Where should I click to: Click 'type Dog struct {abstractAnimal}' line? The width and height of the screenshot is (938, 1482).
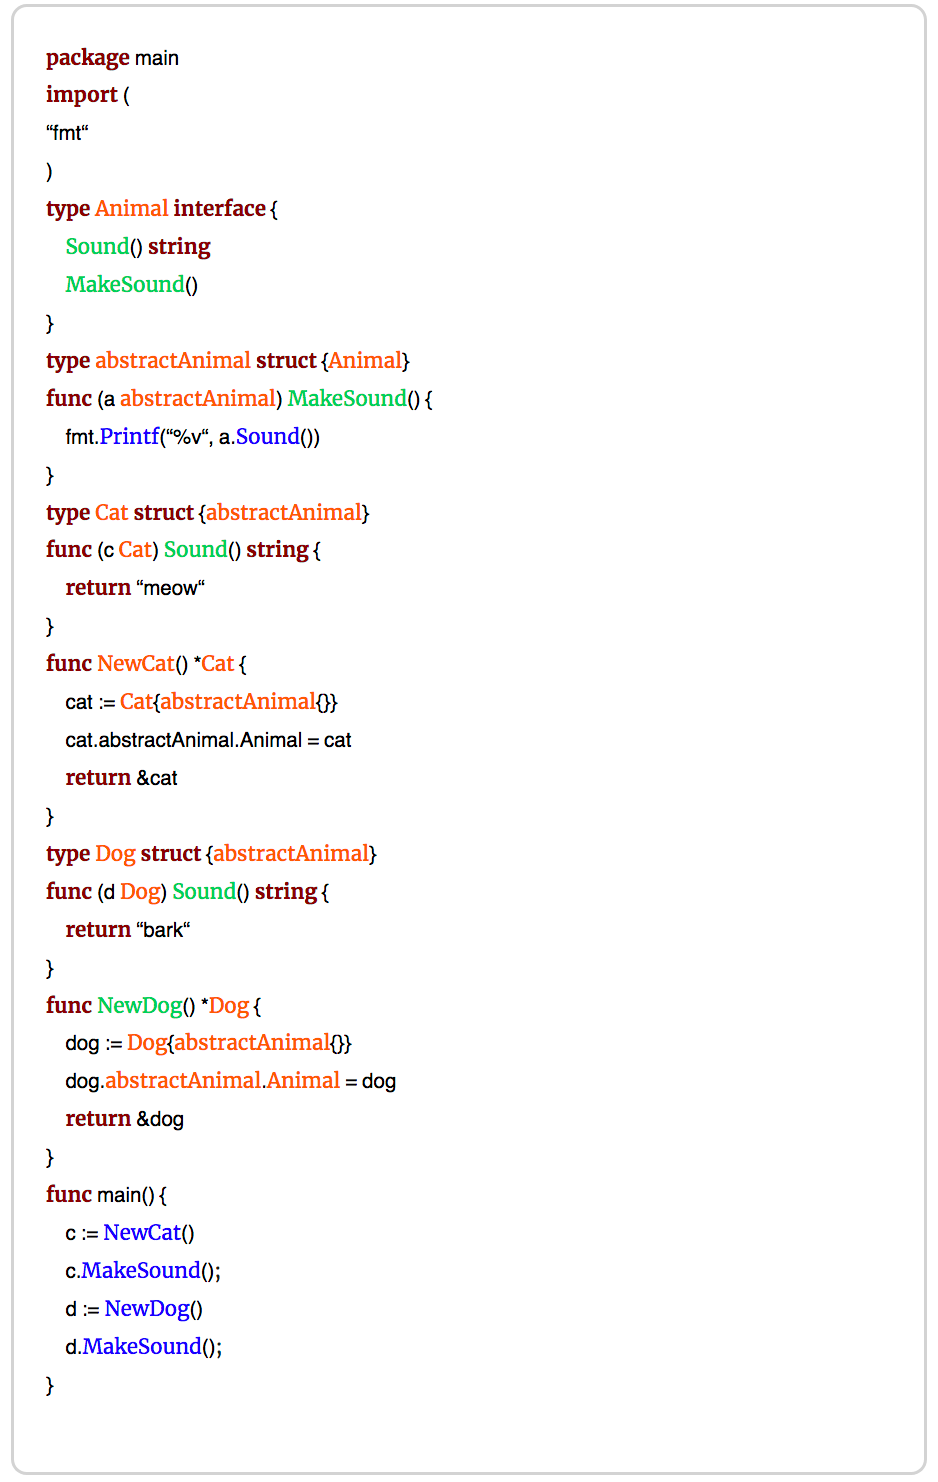click(211, 854)
